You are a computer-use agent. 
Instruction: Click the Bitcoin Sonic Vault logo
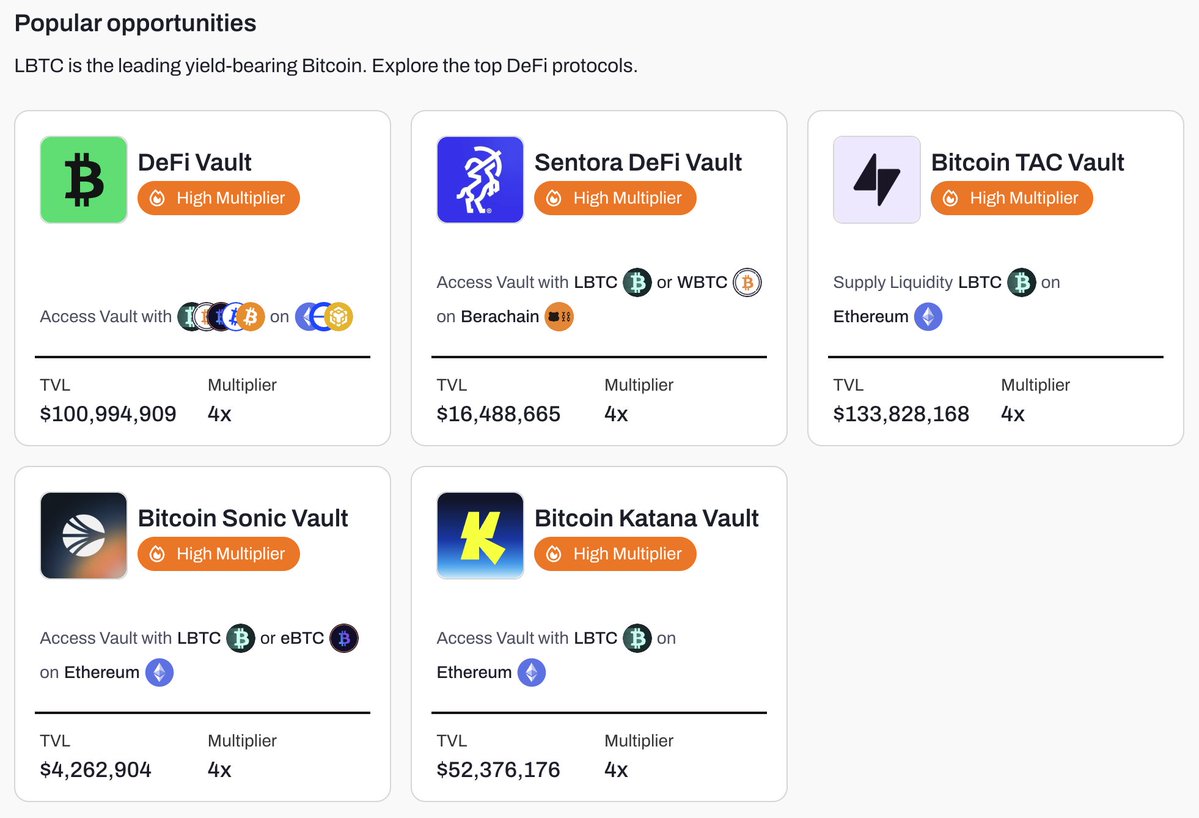point(83,535)
